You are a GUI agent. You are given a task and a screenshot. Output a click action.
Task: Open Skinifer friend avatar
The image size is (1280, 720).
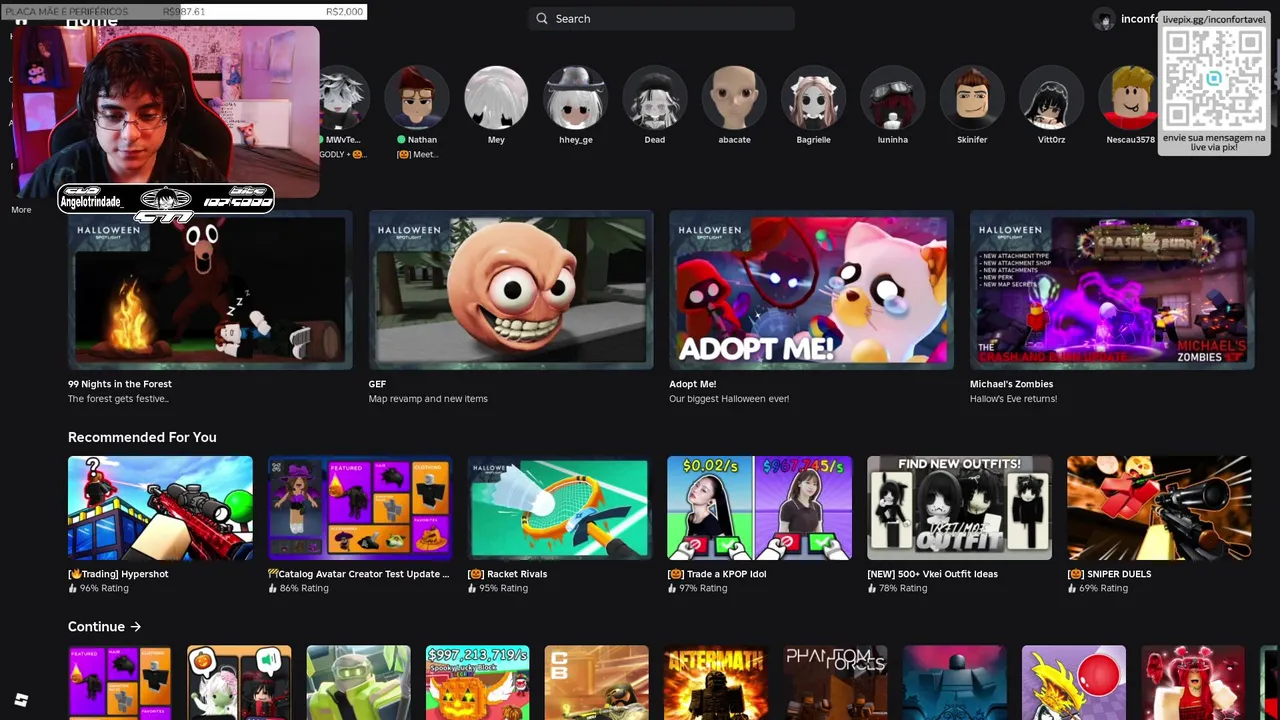[x=972, y=98]
